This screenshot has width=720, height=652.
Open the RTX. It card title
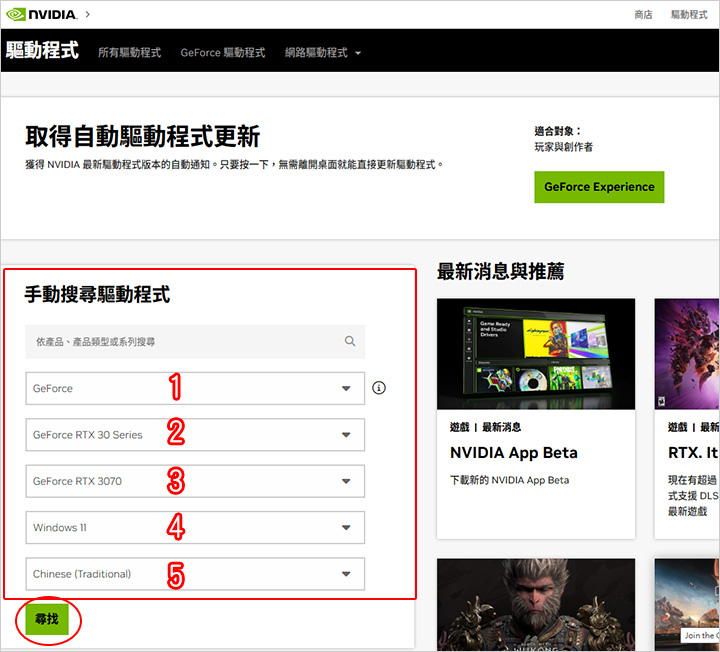coord(693,453)
